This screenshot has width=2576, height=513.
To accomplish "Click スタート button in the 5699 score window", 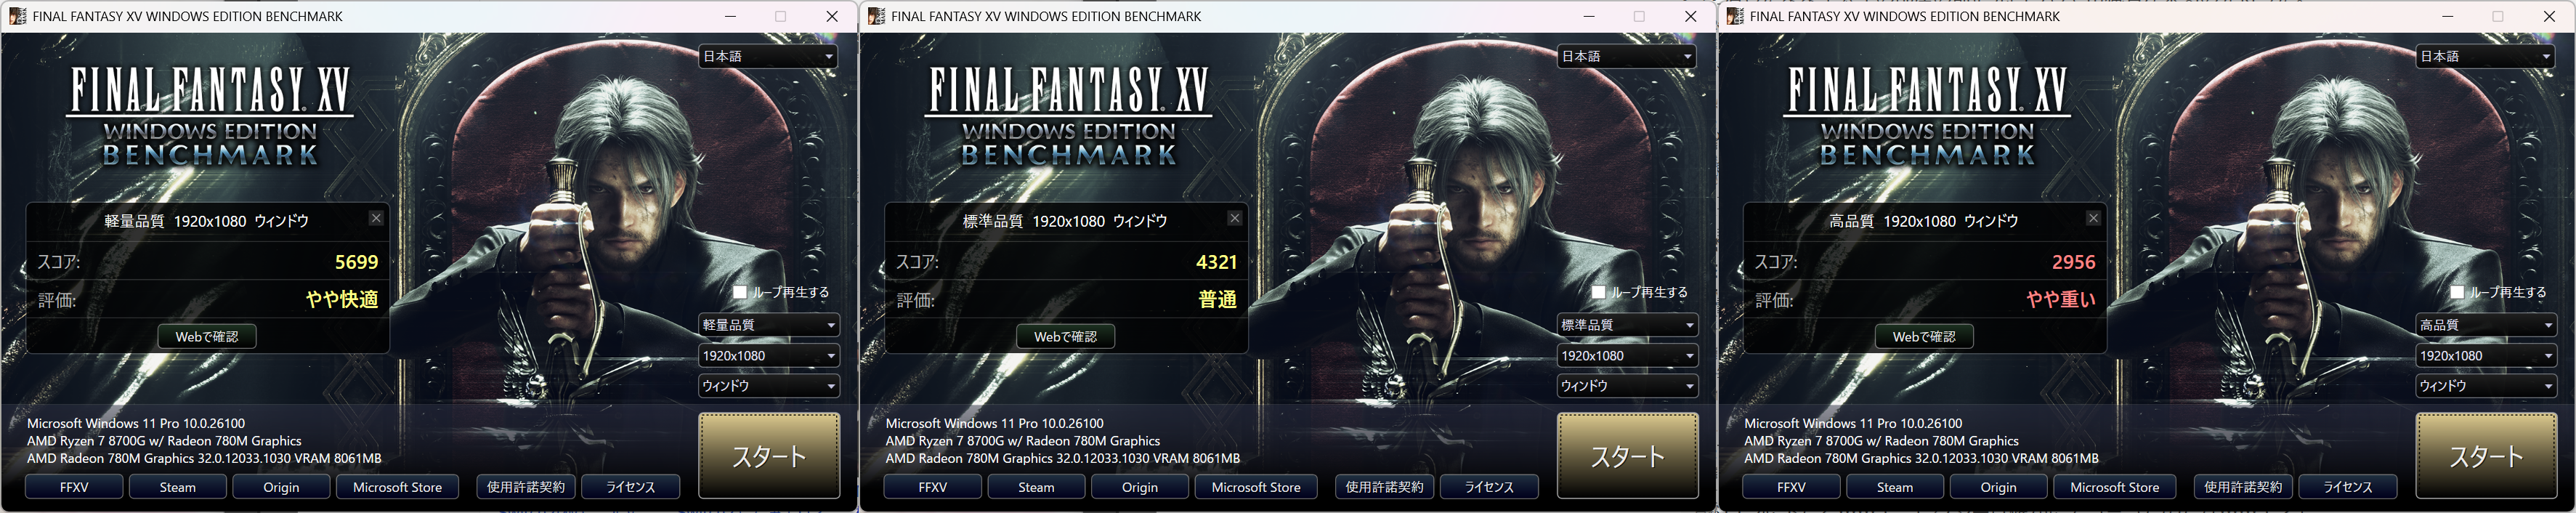I will [769, 456].
